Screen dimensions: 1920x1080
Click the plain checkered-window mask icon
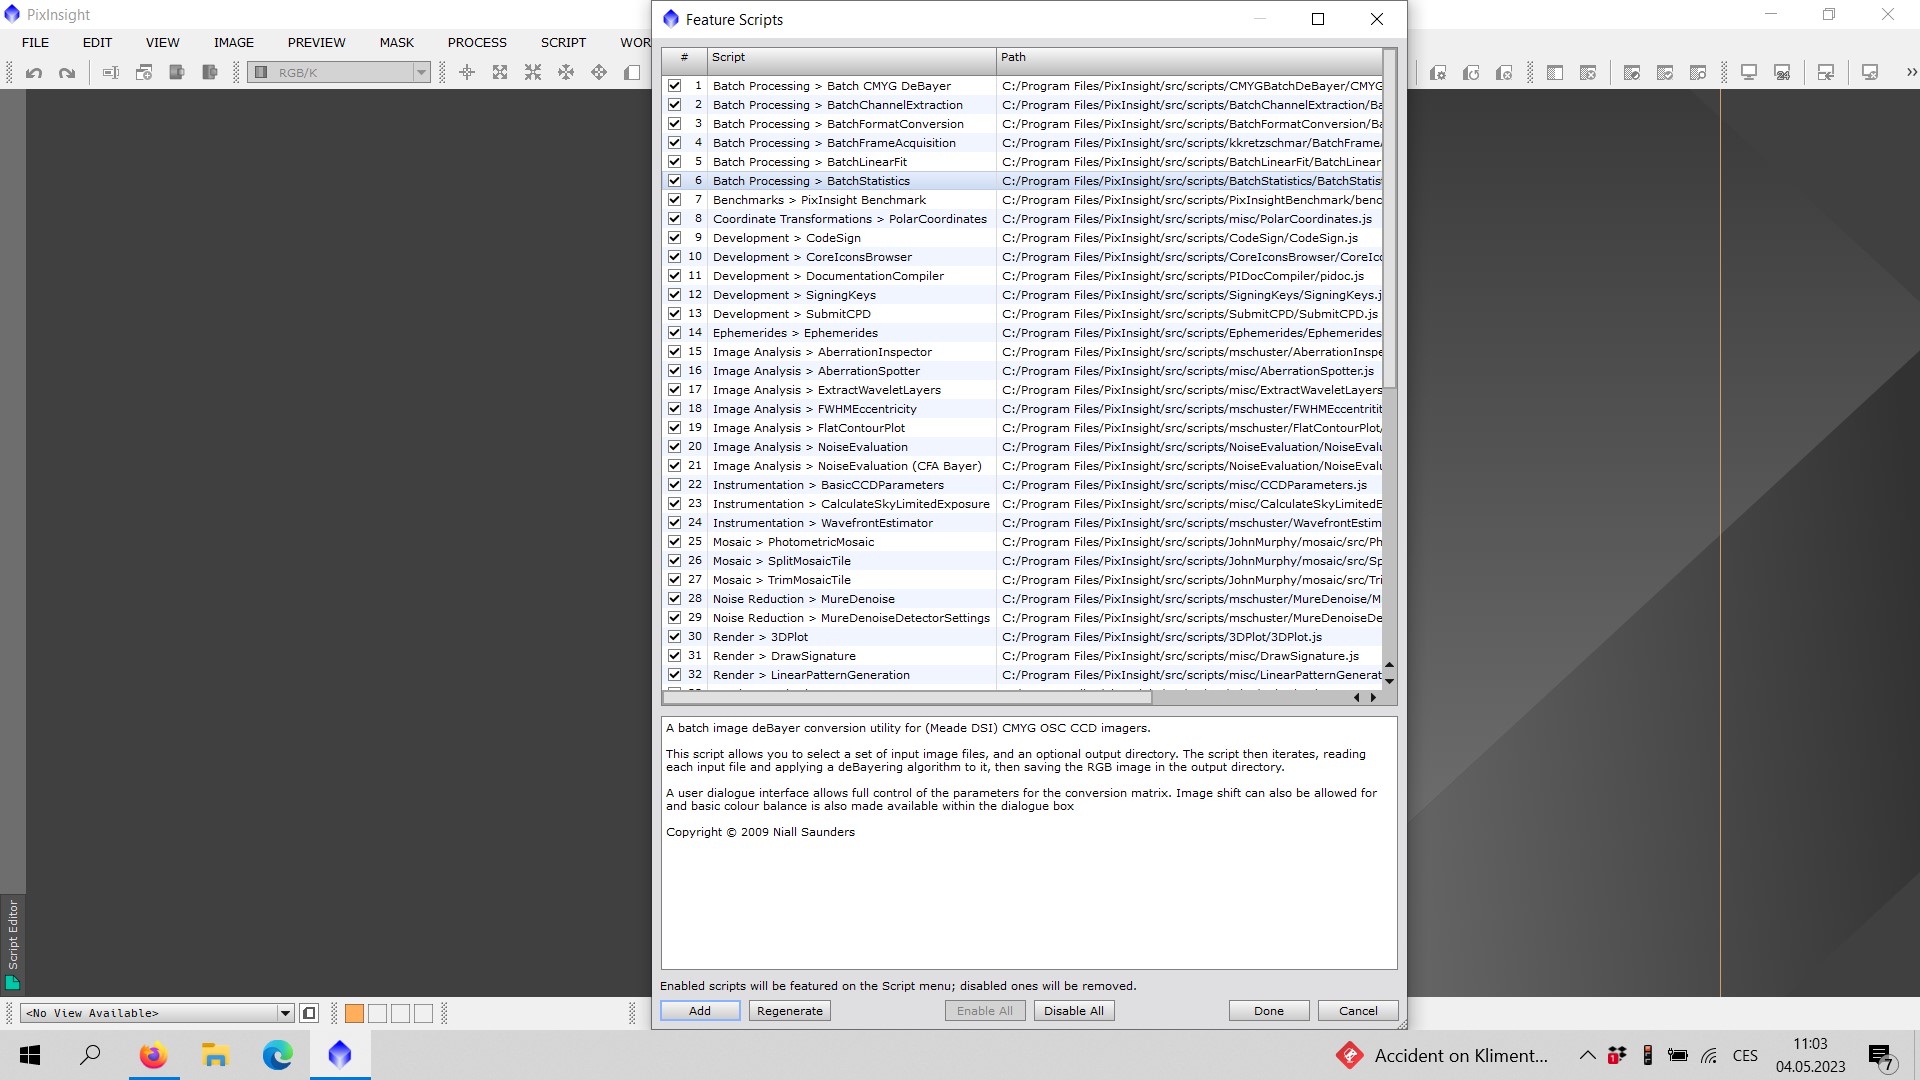[1555, 72]
